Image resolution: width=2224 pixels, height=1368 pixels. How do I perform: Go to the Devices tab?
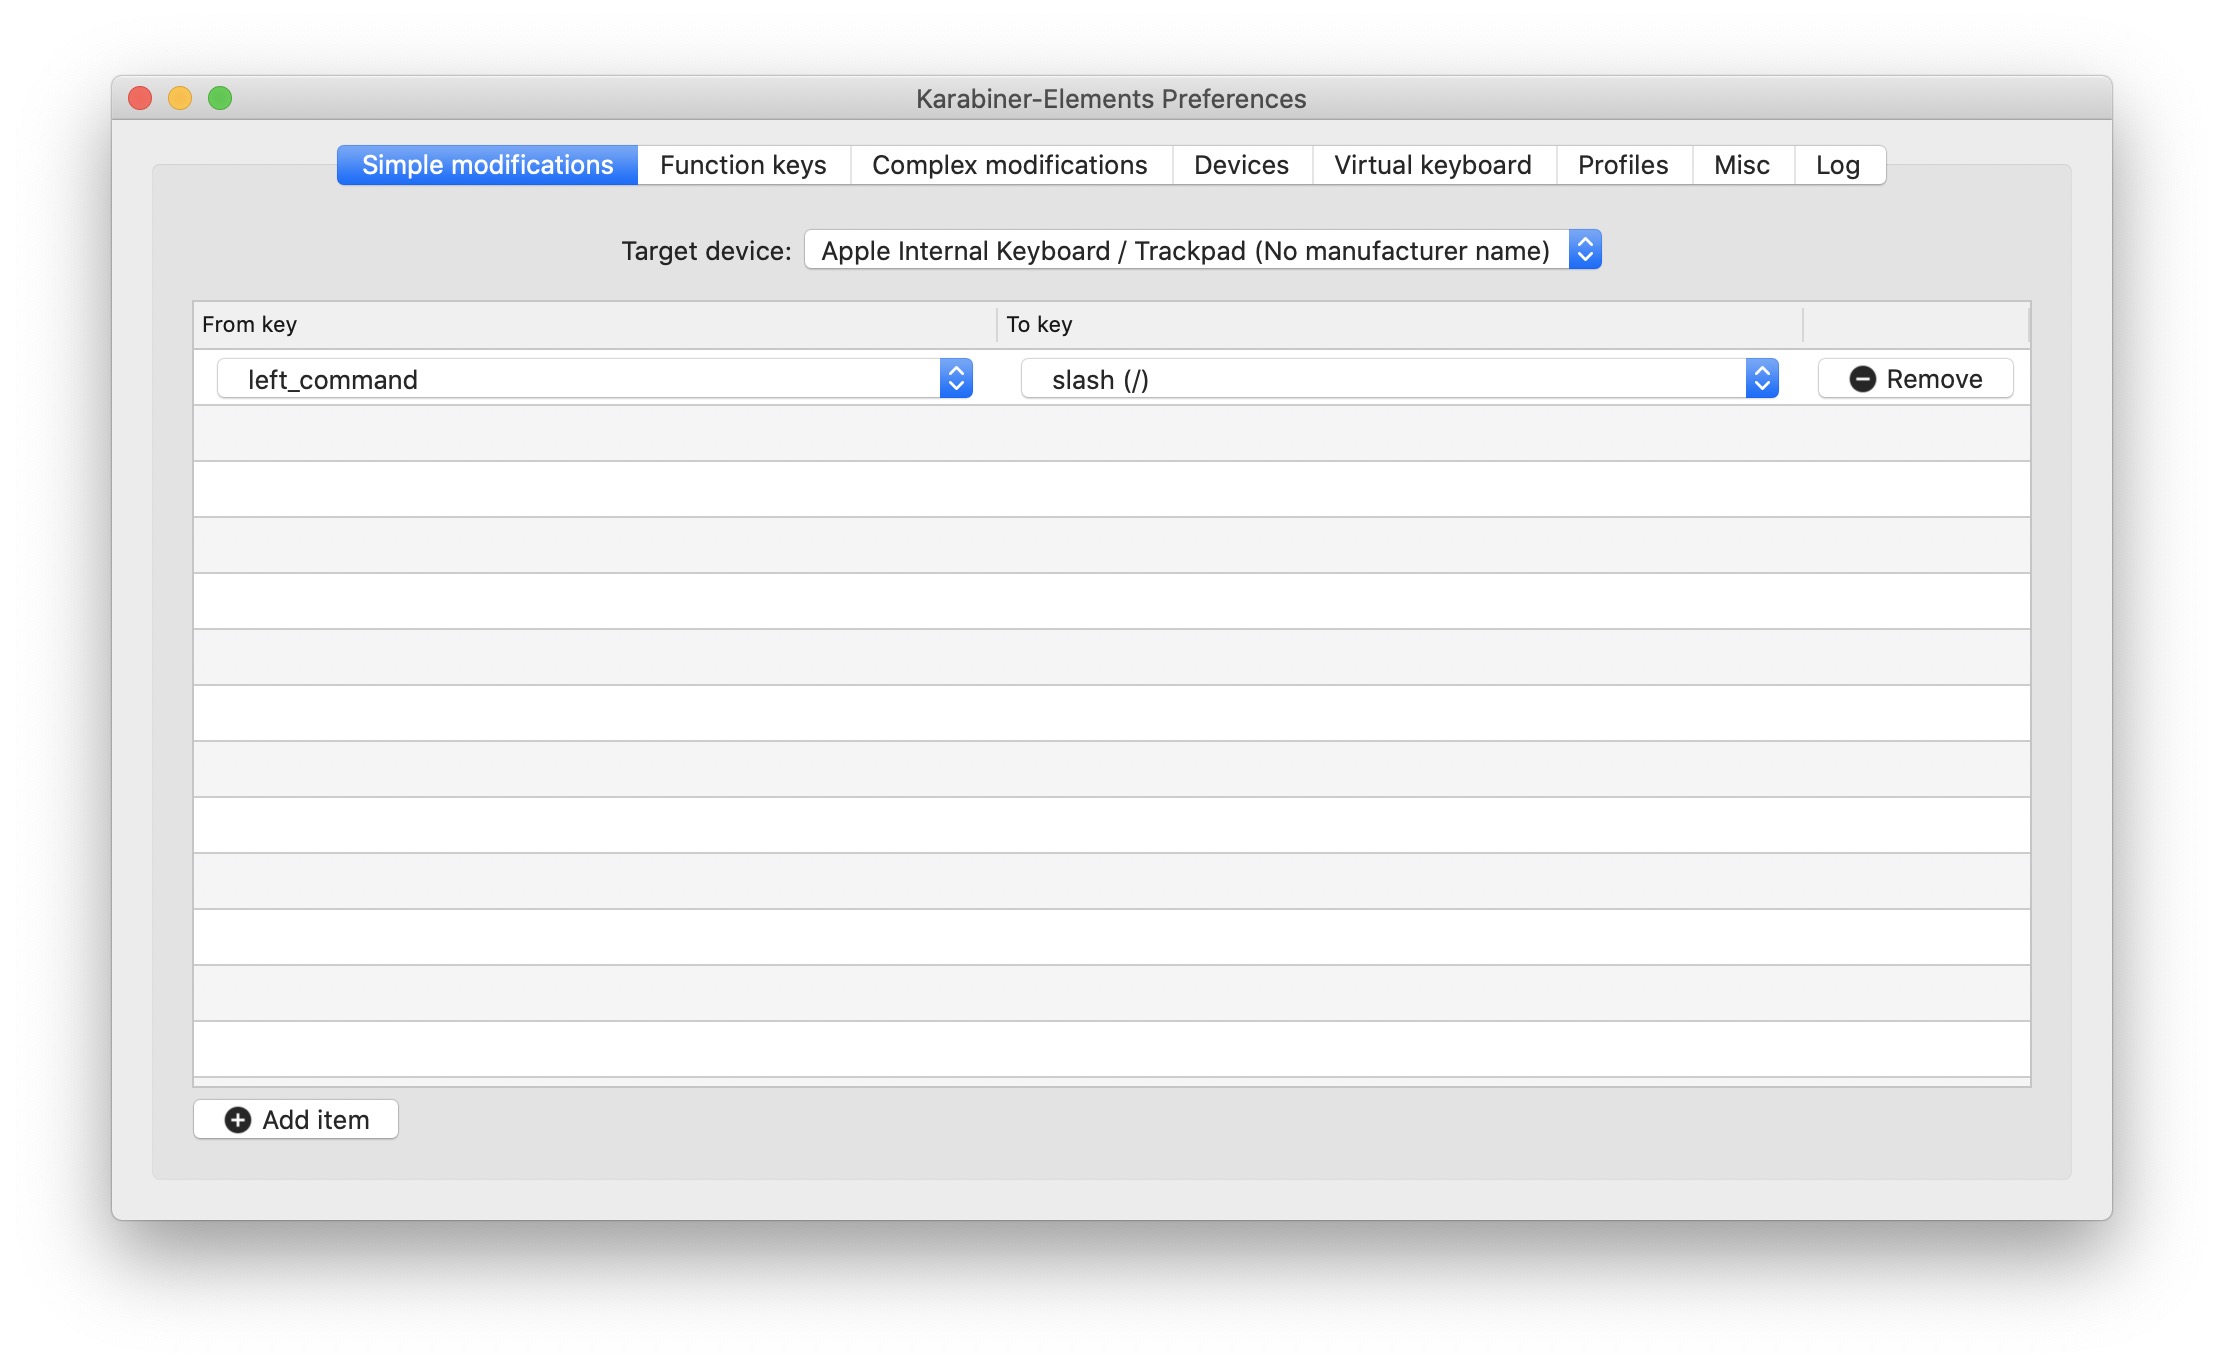click(1241, 165)
